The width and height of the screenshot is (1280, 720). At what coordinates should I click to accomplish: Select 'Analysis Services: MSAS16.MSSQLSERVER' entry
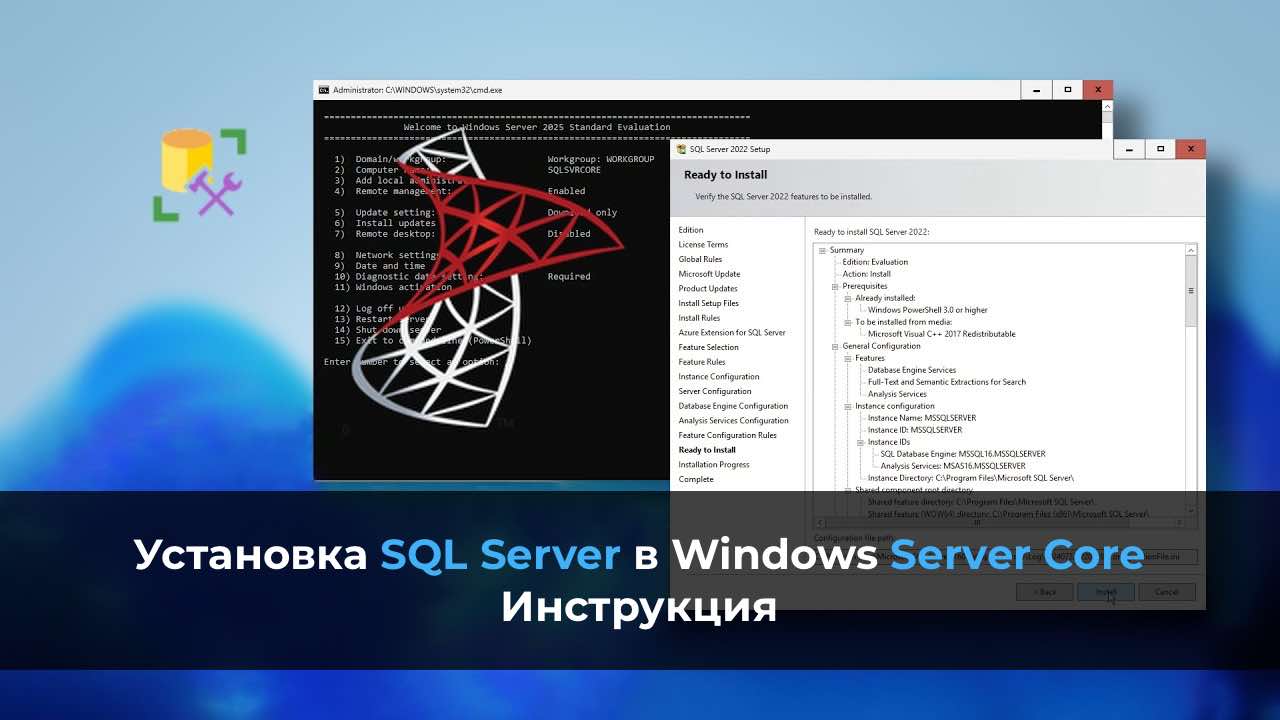click(953, 466)
